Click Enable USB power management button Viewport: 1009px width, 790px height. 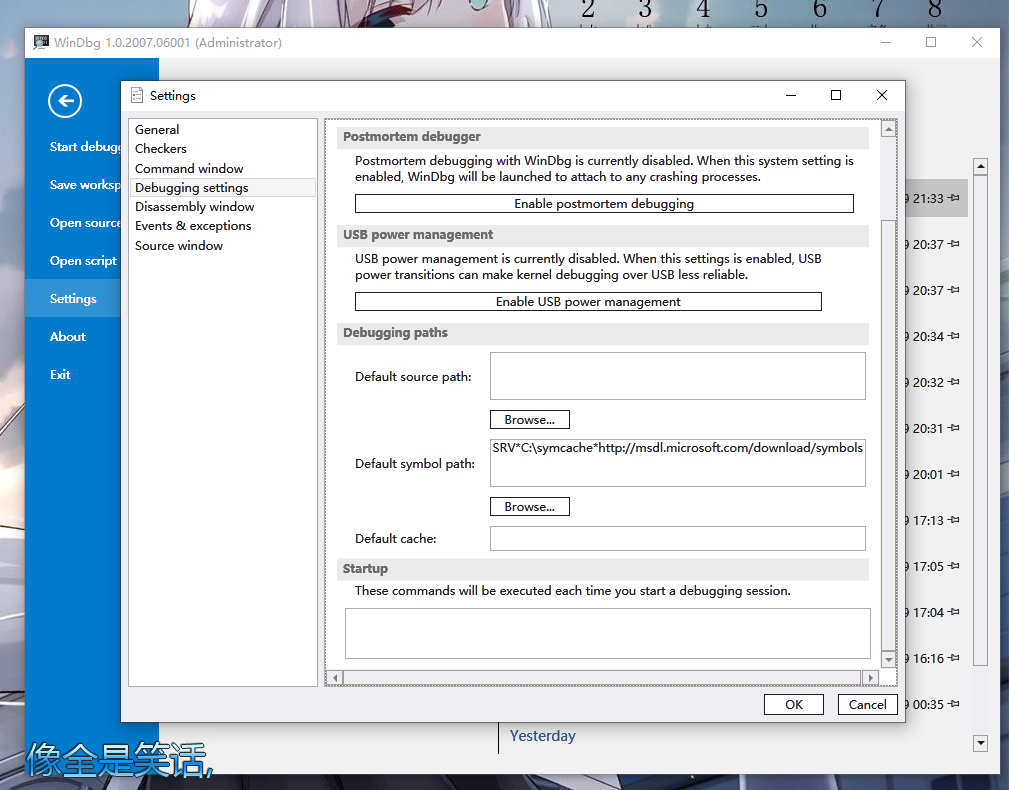point(588,302)
